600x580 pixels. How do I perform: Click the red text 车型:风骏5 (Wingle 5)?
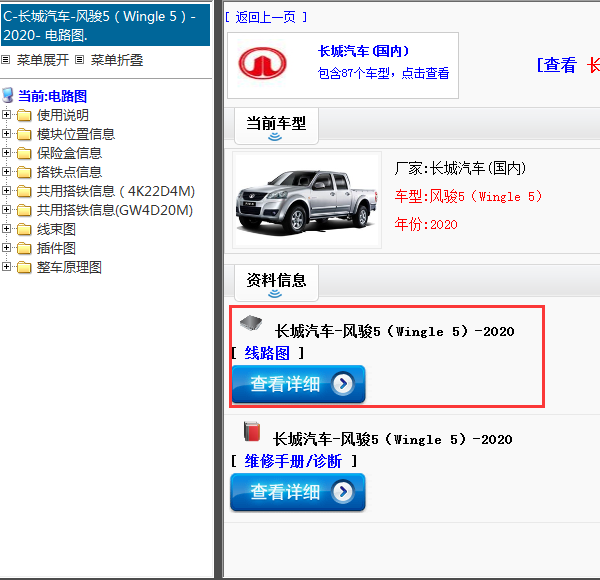point(468,196)
